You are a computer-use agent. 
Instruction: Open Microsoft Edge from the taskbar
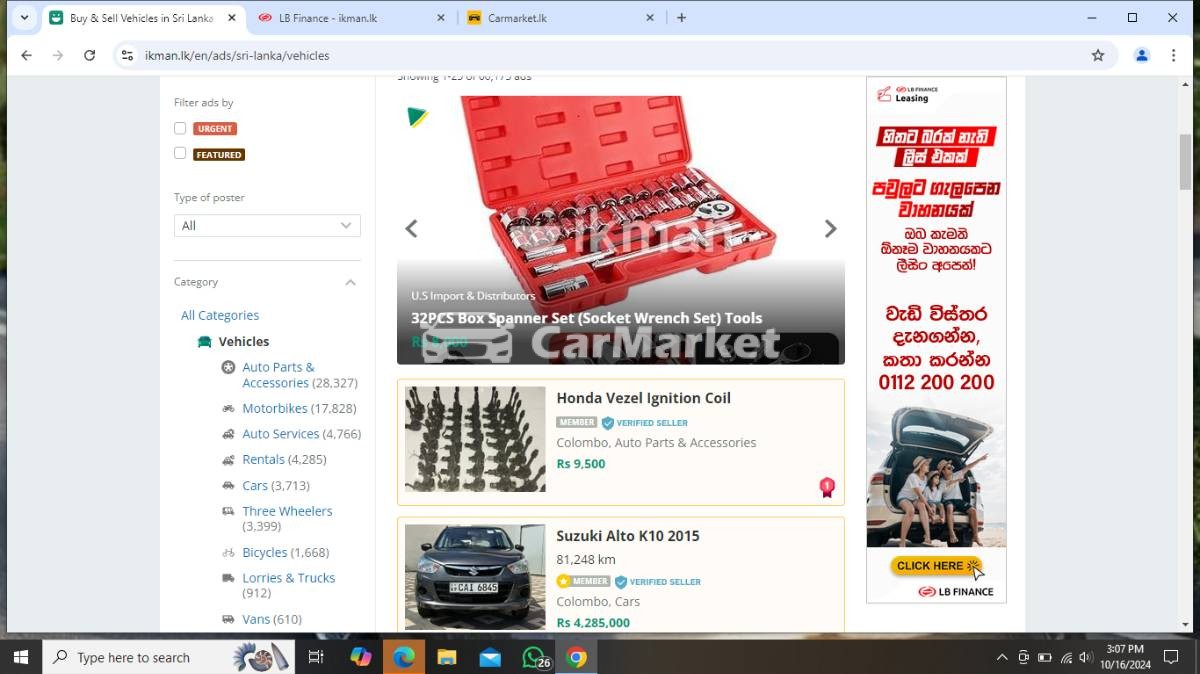[404, 657]
